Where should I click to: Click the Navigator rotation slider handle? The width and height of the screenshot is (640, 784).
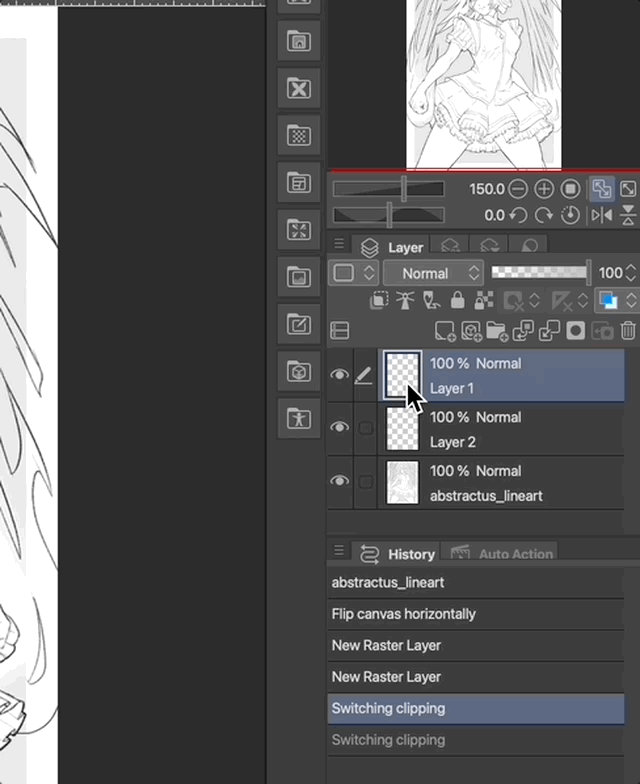coord(389,215)
